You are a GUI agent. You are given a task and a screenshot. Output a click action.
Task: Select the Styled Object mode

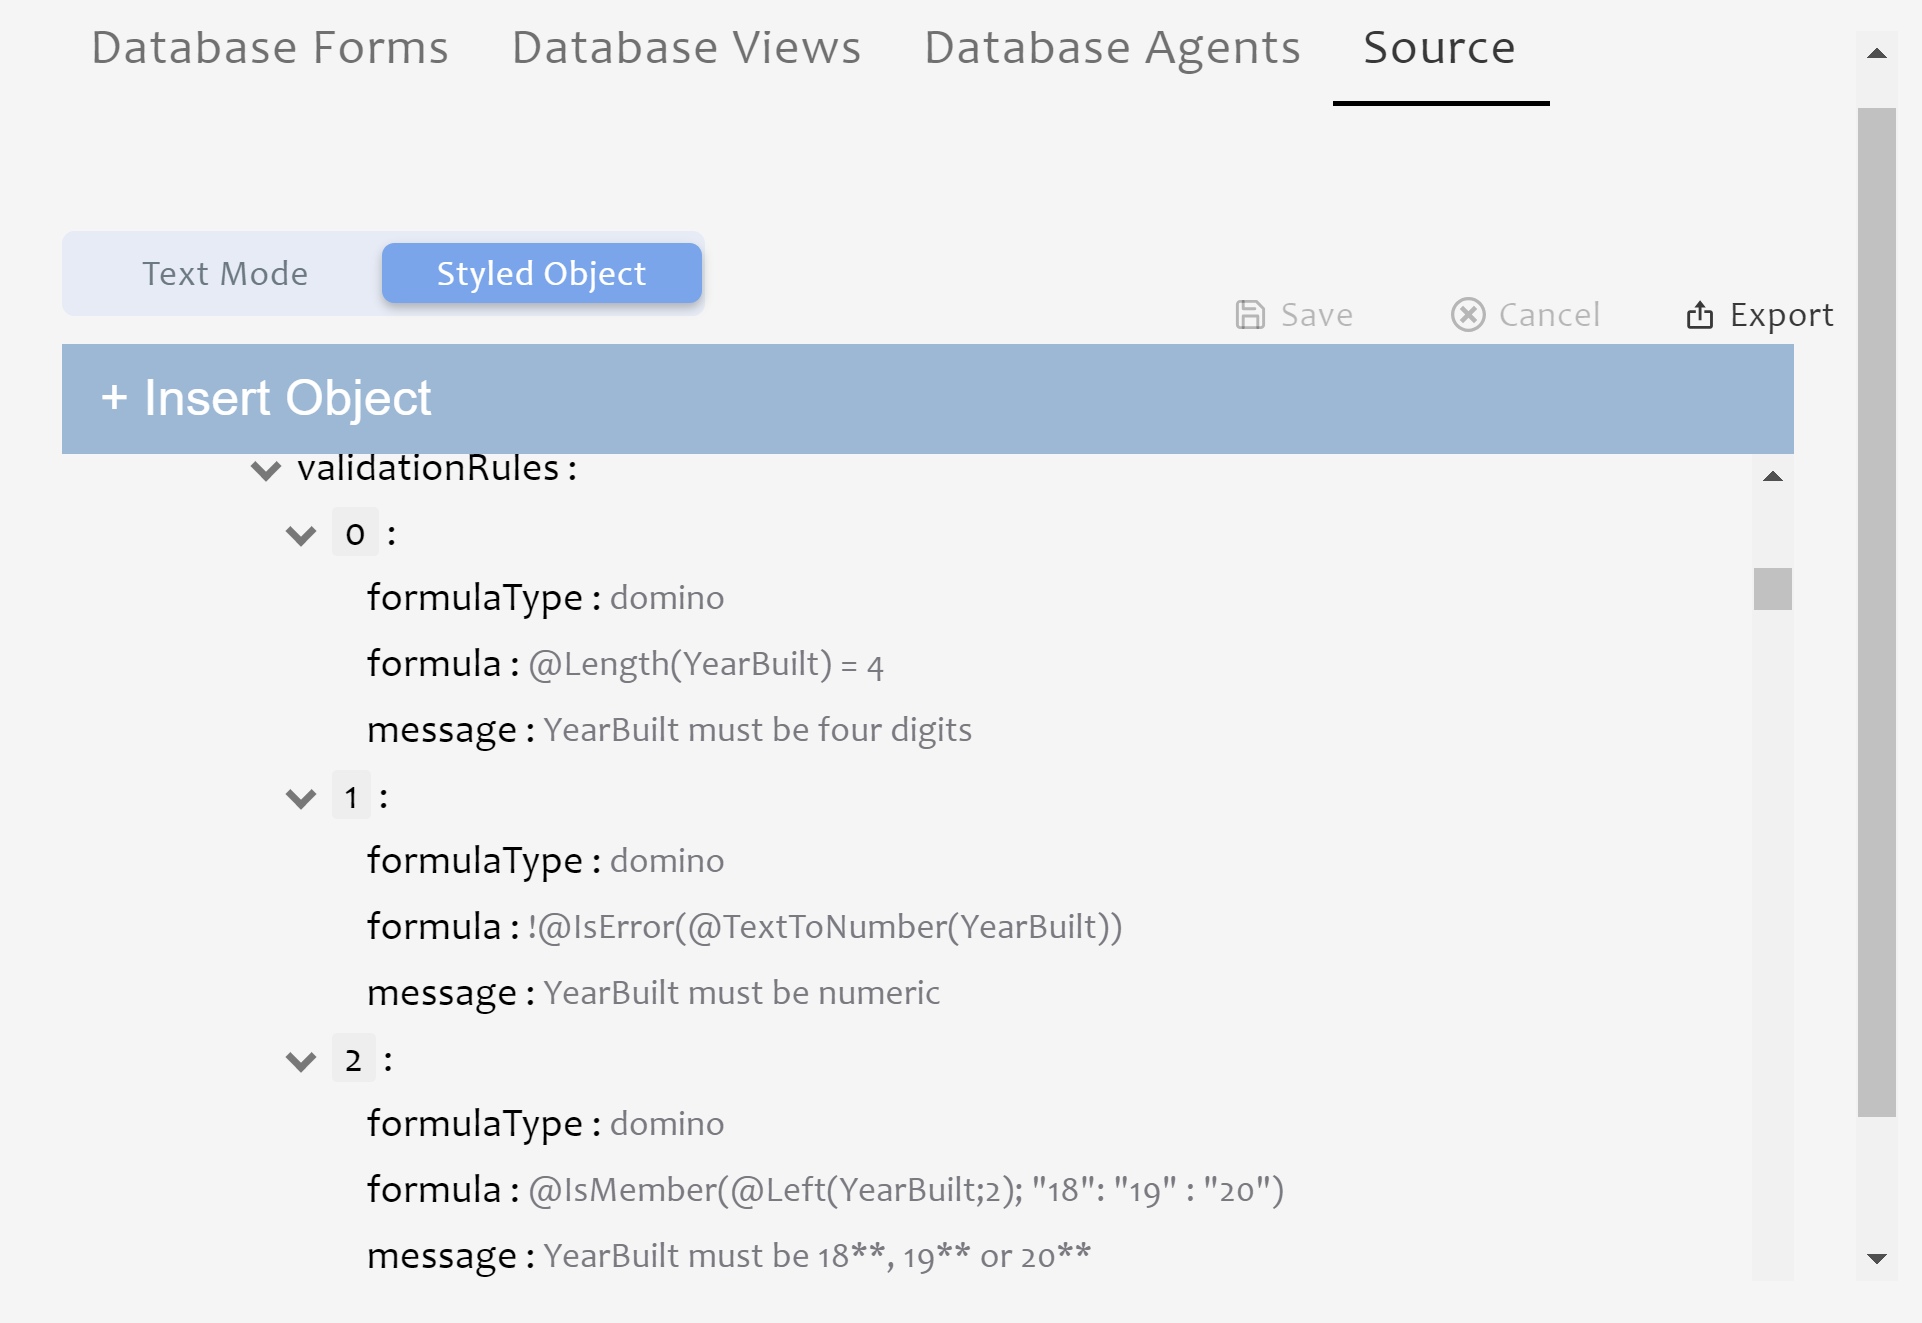[x=542, y=274]
